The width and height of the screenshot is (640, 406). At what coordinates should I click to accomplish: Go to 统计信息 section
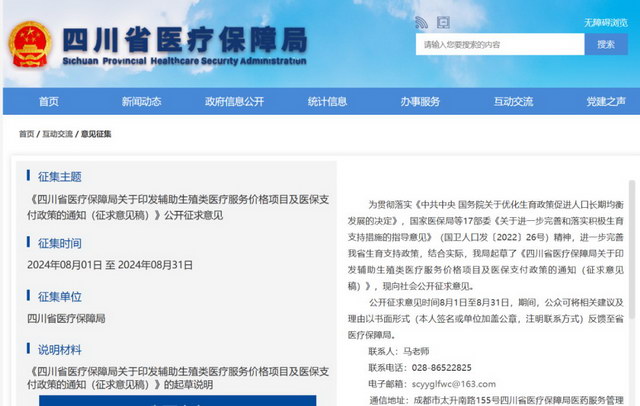327,102
